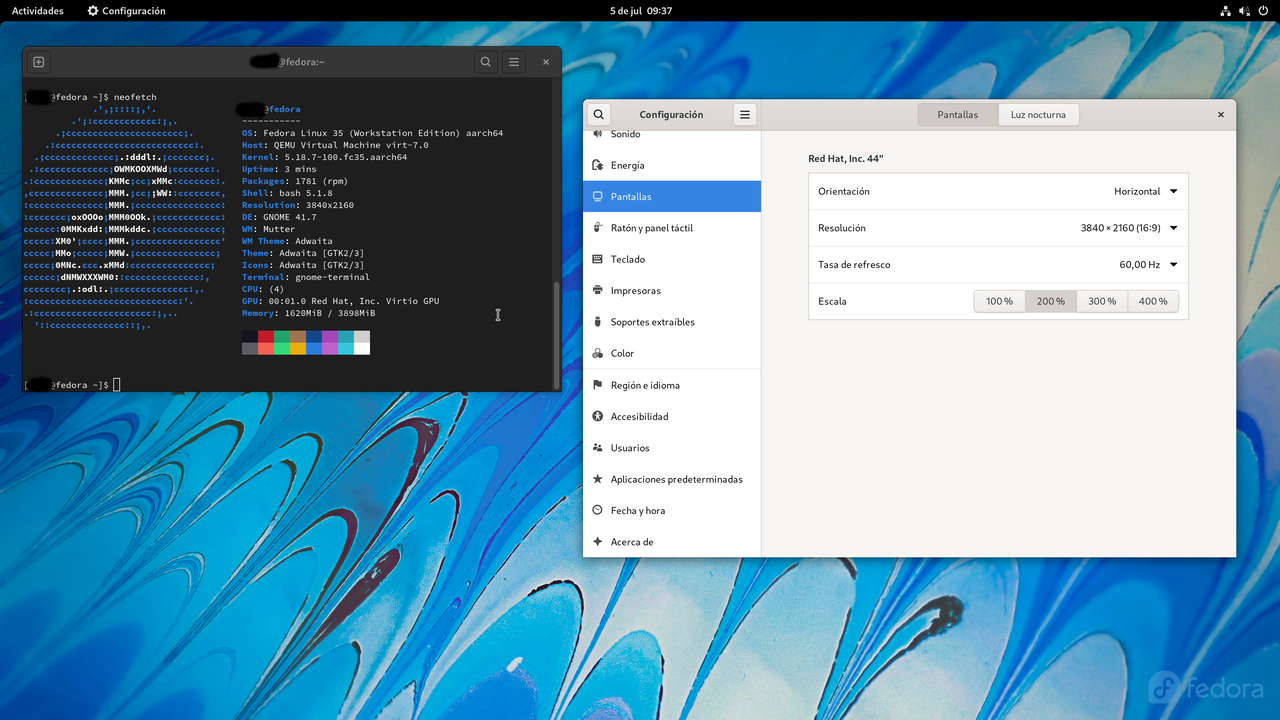
Task: Set scale to 400 %
Action: pyautogui.click(x=1153, y=301)
